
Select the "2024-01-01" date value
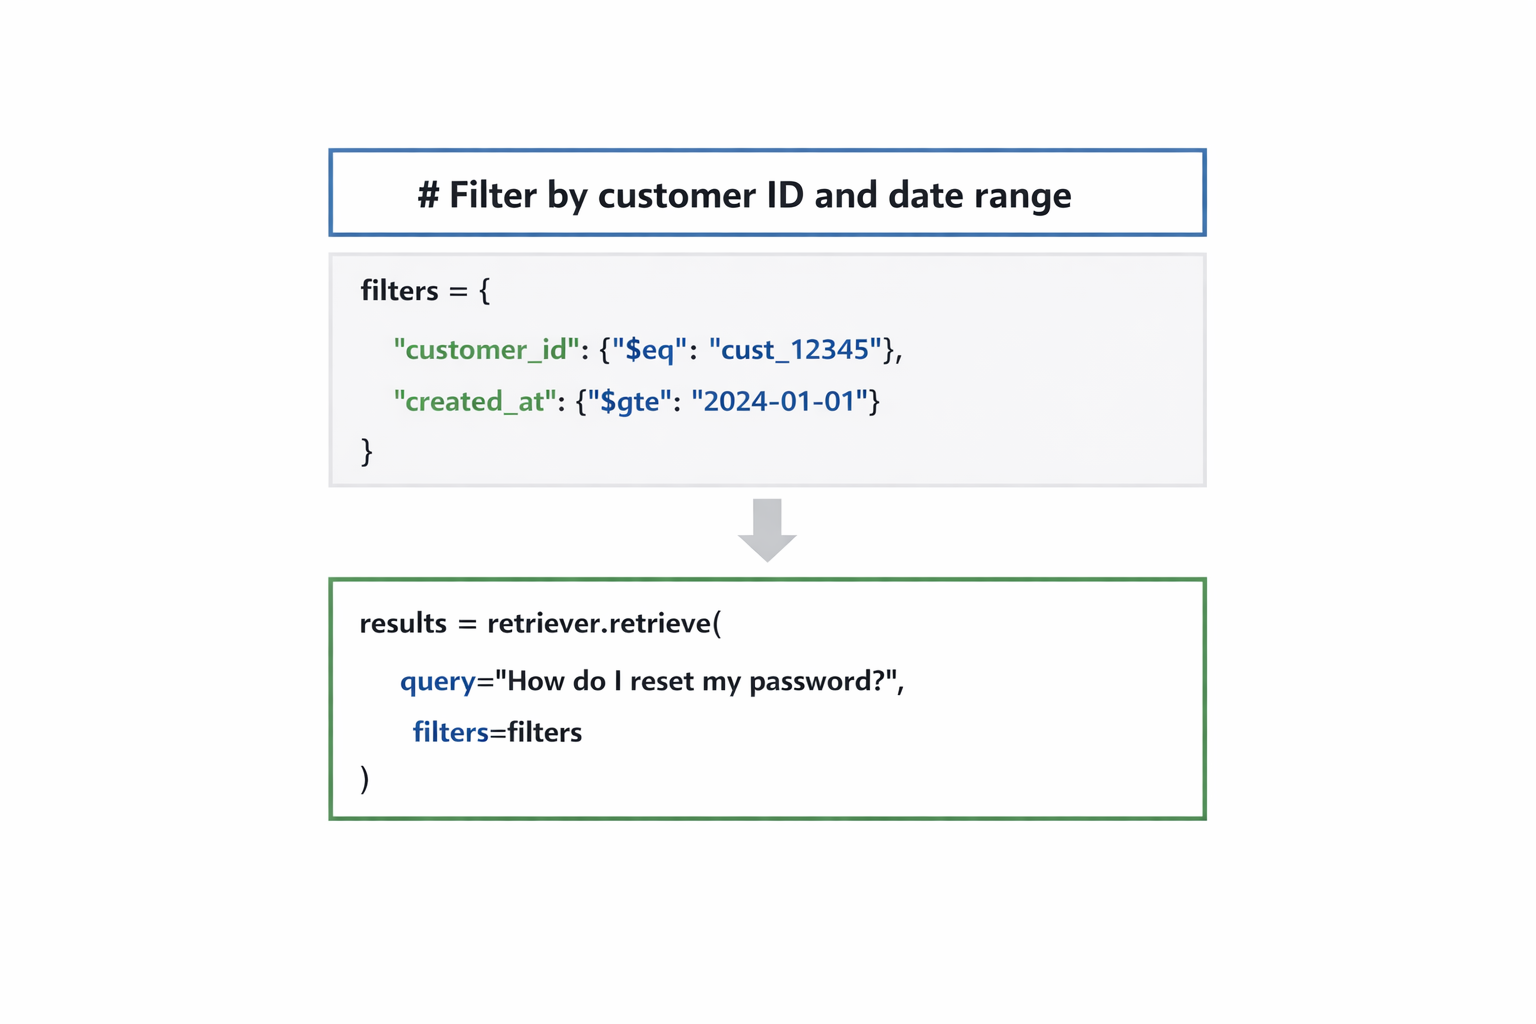pyautogui.click(x=779, y=401)
